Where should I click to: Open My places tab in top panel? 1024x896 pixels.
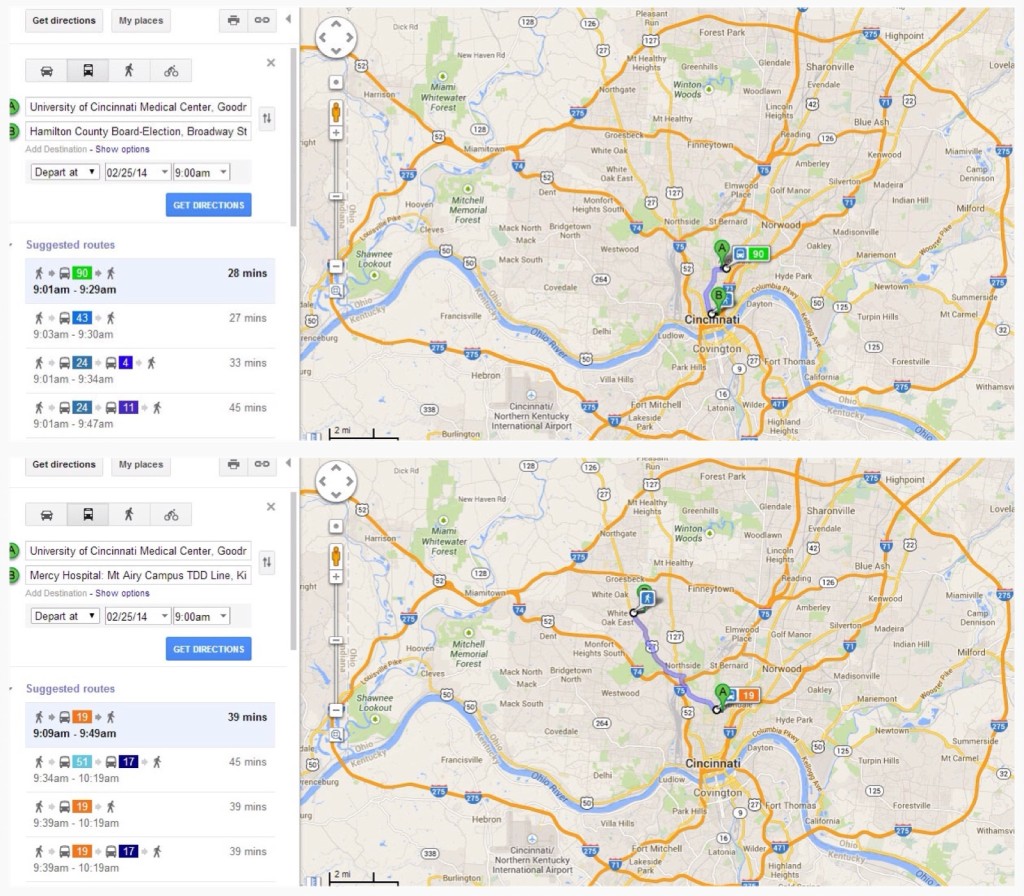point(141,20)
